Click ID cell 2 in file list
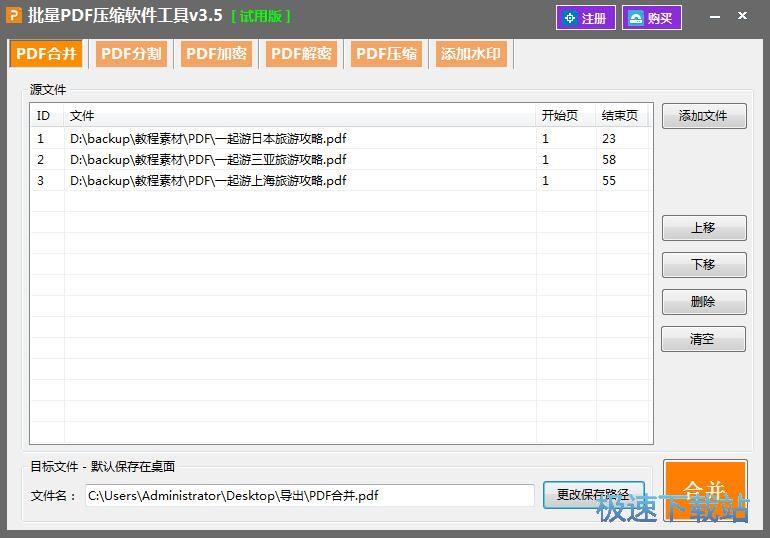The image size is (770, 538). [x=48, y=160]
